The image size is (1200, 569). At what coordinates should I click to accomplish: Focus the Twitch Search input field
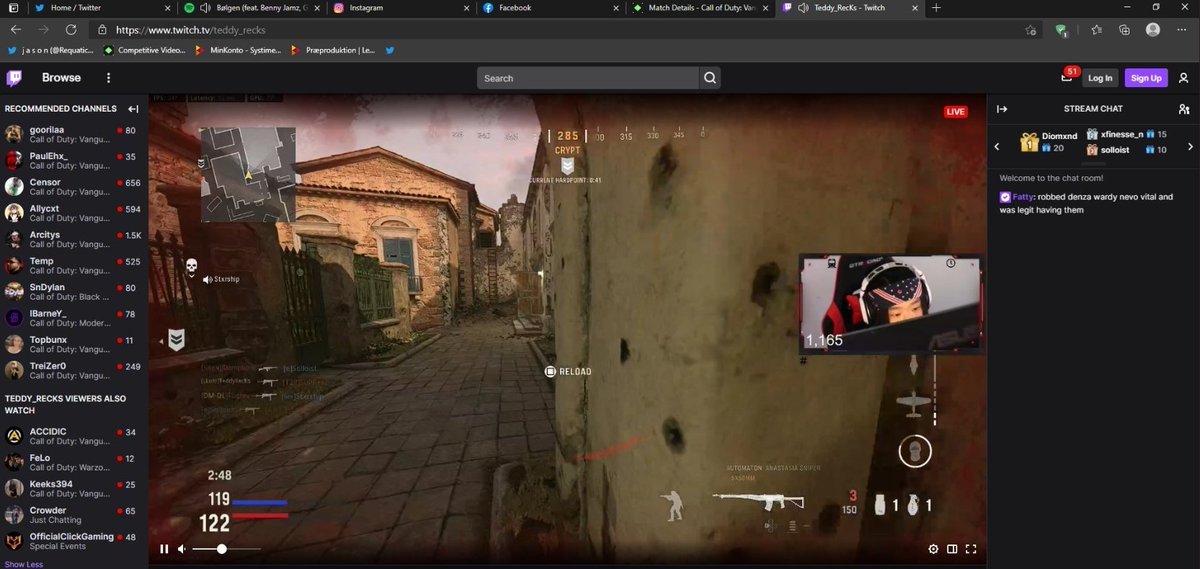pos(588,78)
